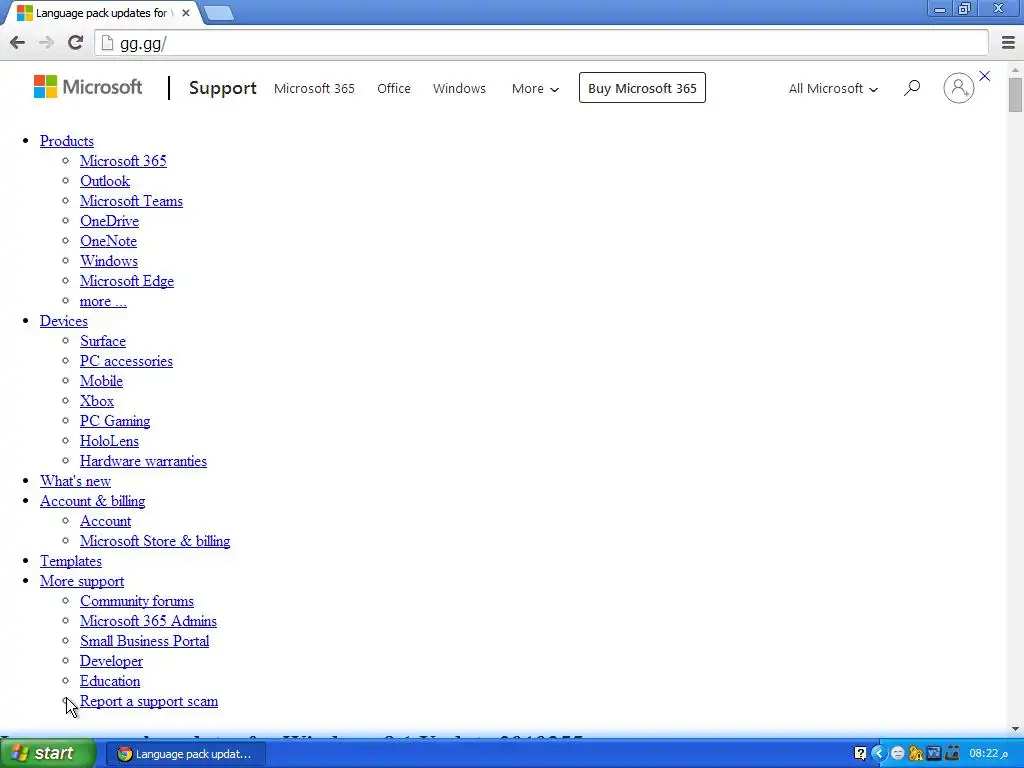Open the PC accessories link
Screen dimensions: 1024x768
[126, 361]
